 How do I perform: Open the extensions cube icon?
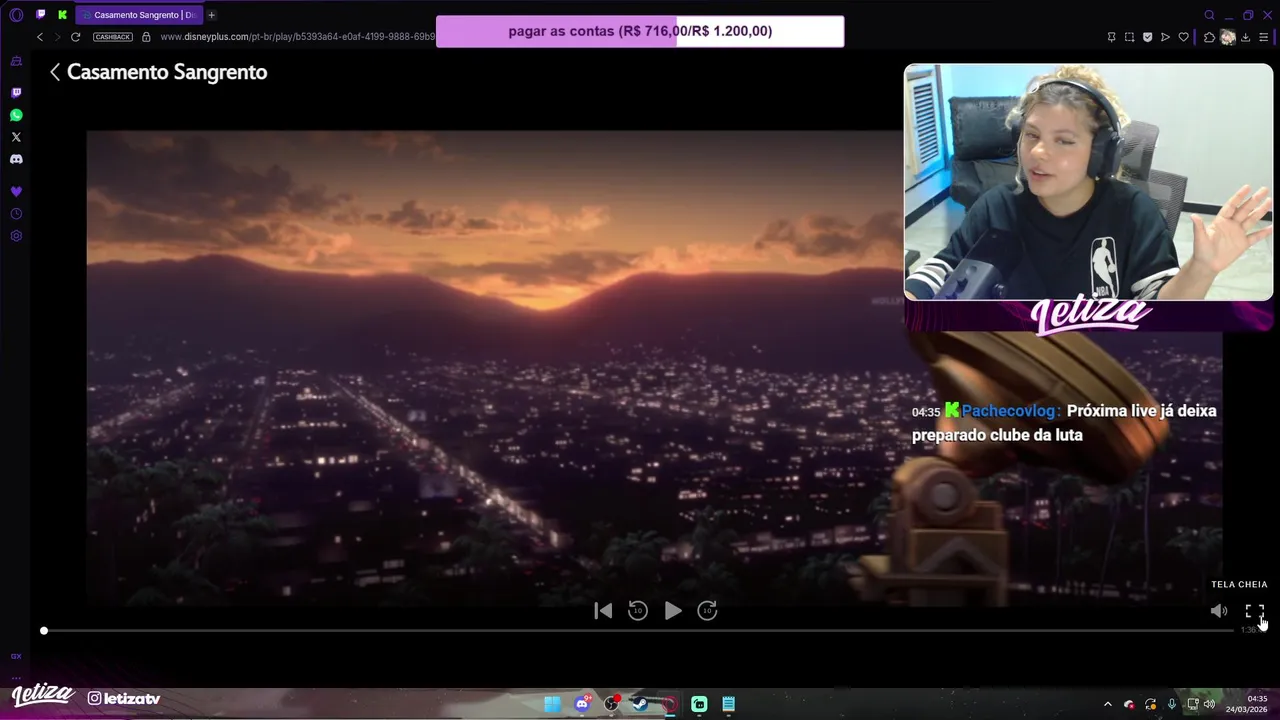point(1209,37)
